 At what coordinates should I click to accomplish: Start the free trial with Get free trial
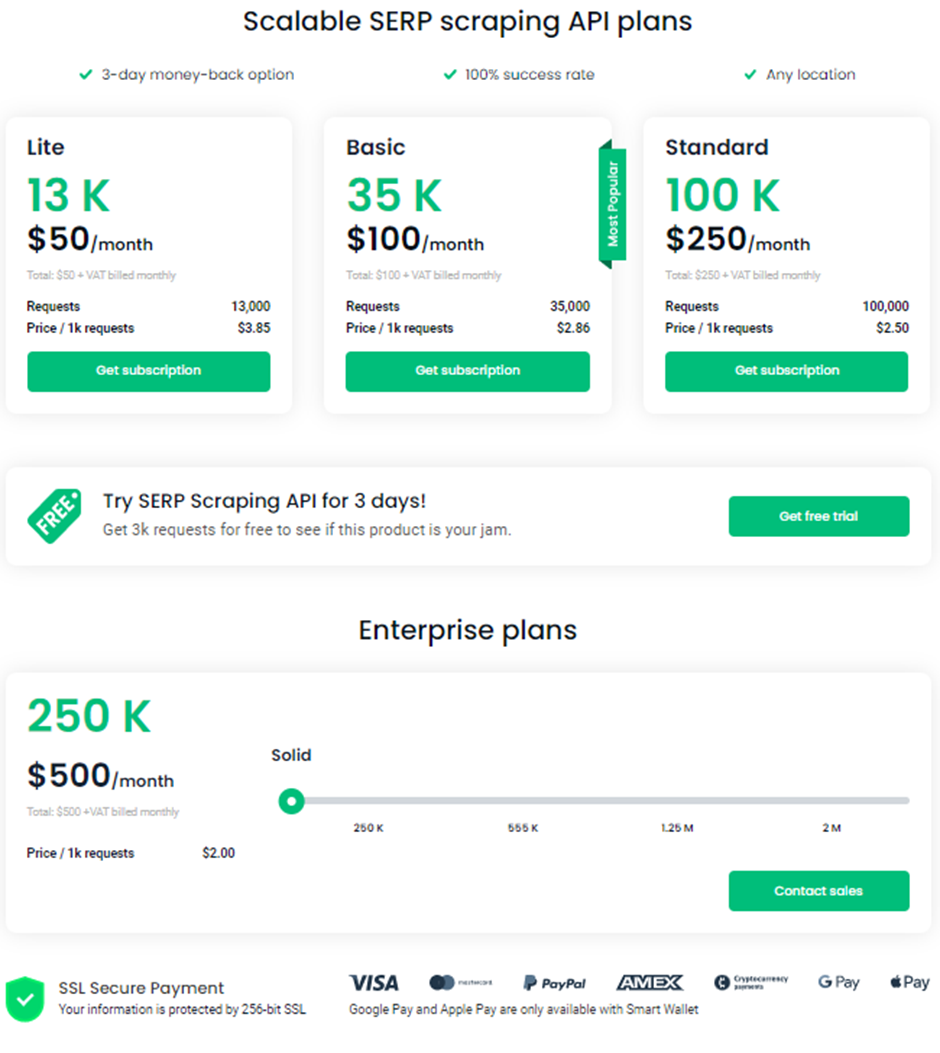(818, 516)
